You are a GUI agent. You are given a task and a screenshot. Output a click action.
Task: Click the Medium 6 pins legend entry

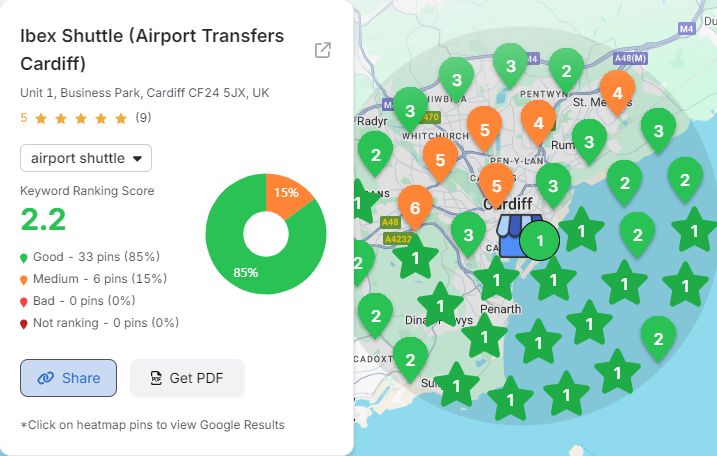[x=94, y=278]
